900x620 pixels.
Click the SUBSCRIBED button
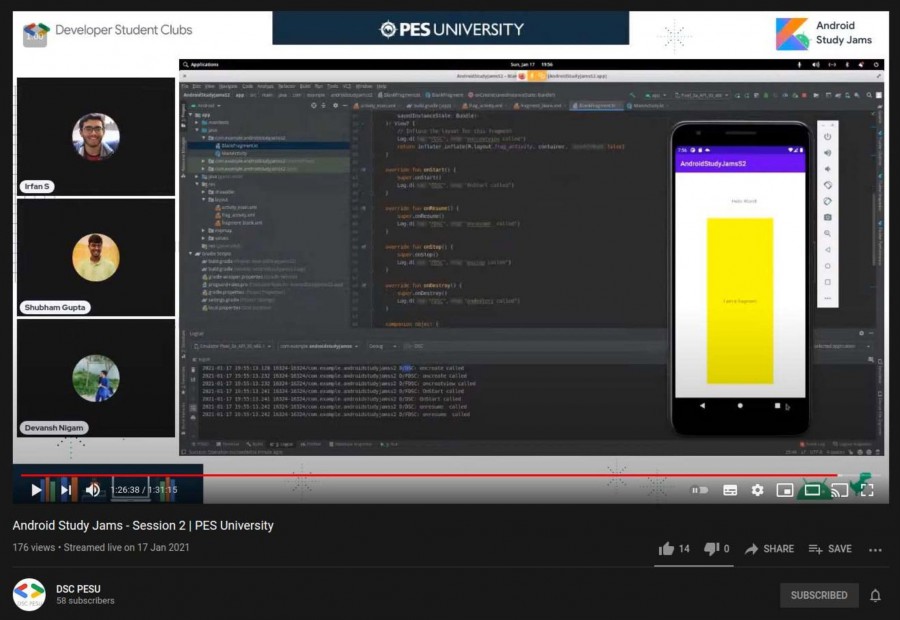pos(818,595)
